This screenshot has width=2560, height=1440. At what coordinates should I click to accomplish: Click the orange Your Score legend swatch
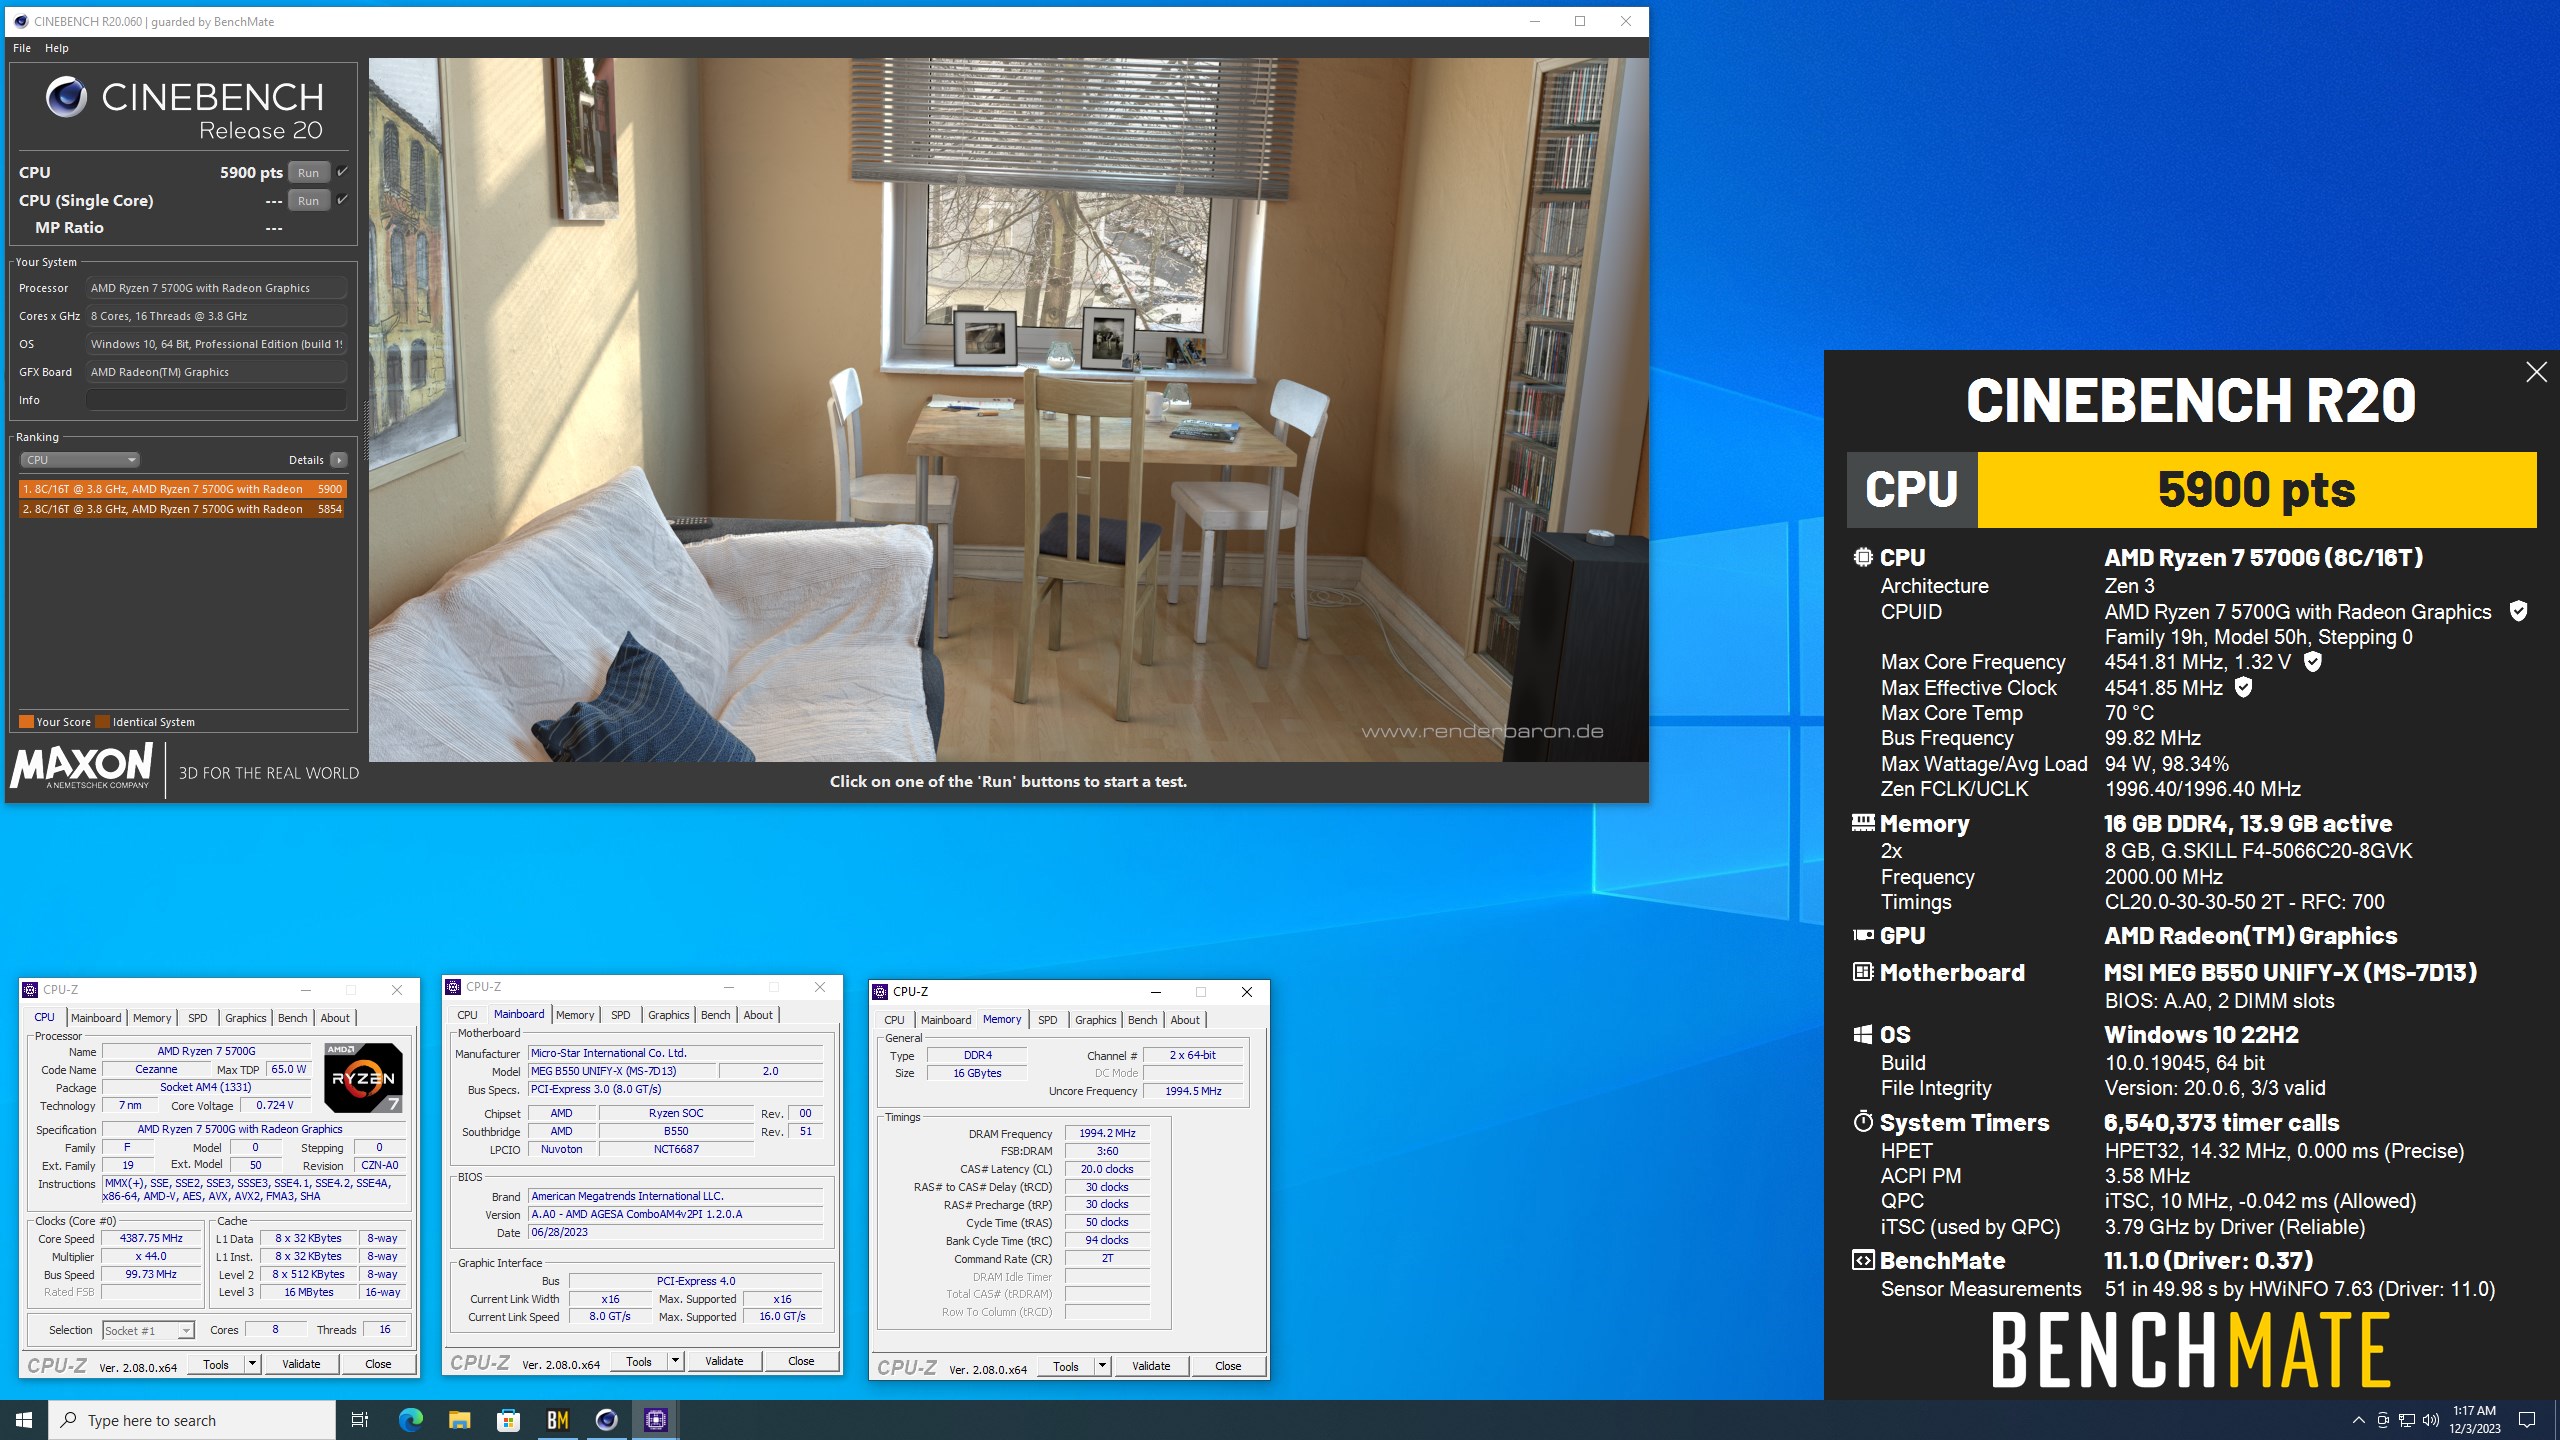coord(26,721)
